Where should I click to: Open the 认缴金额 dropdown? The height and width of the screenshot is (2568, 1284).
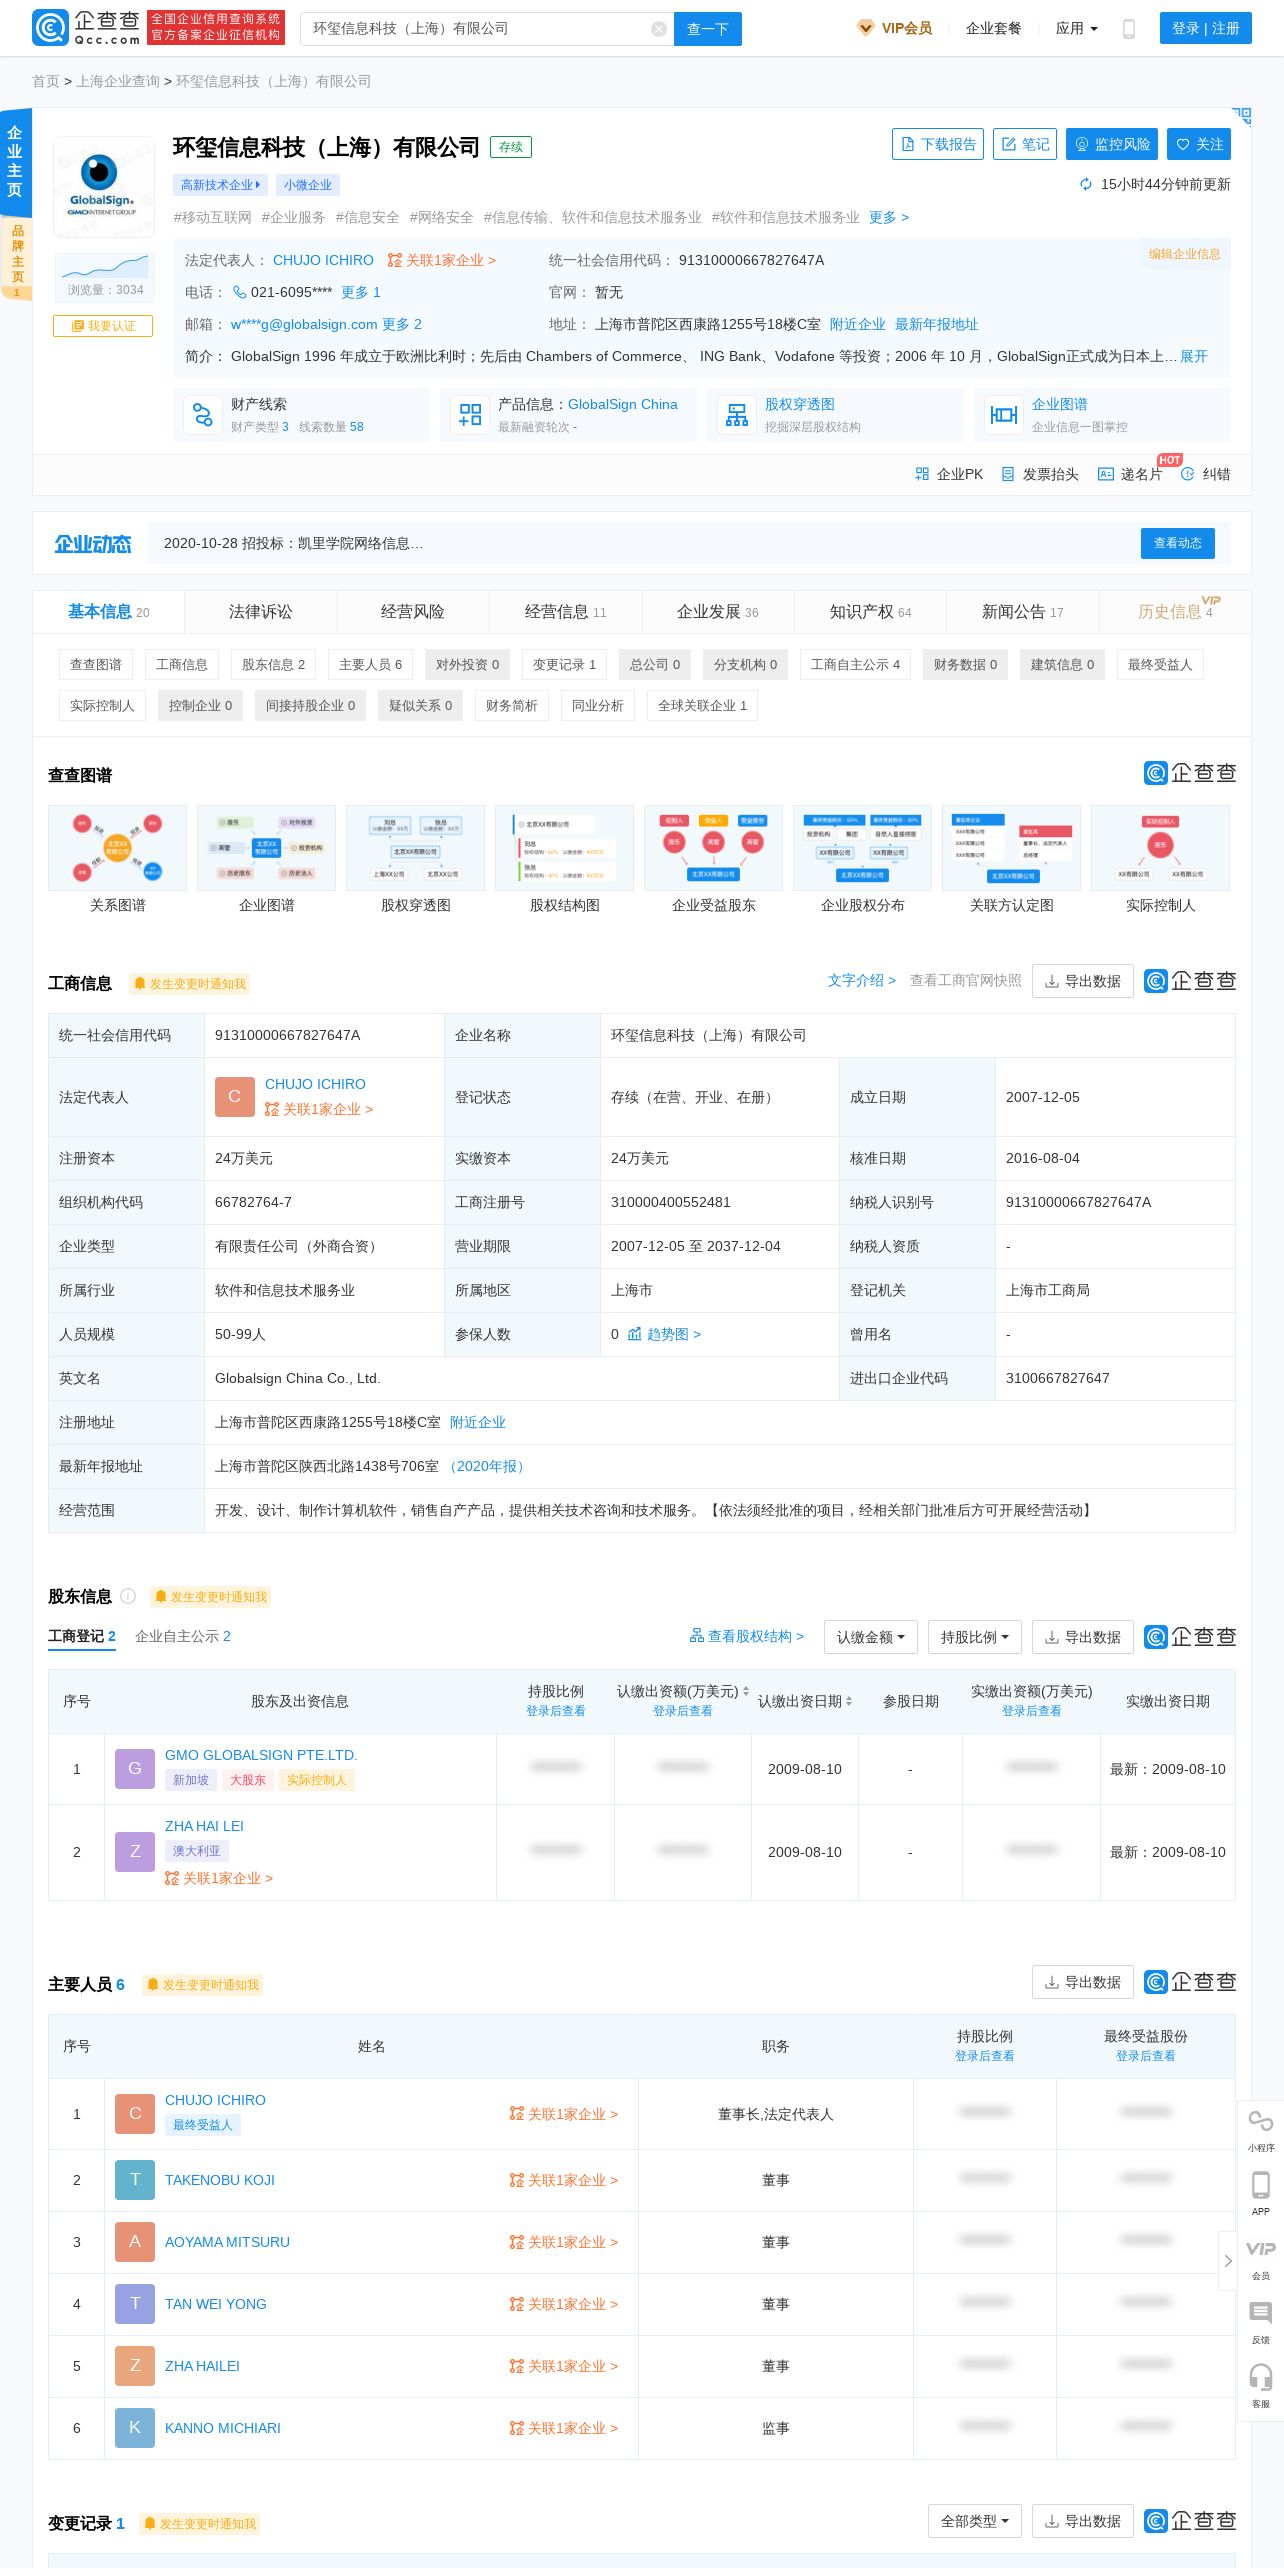pyautogui.click(x=871, y=1637)
